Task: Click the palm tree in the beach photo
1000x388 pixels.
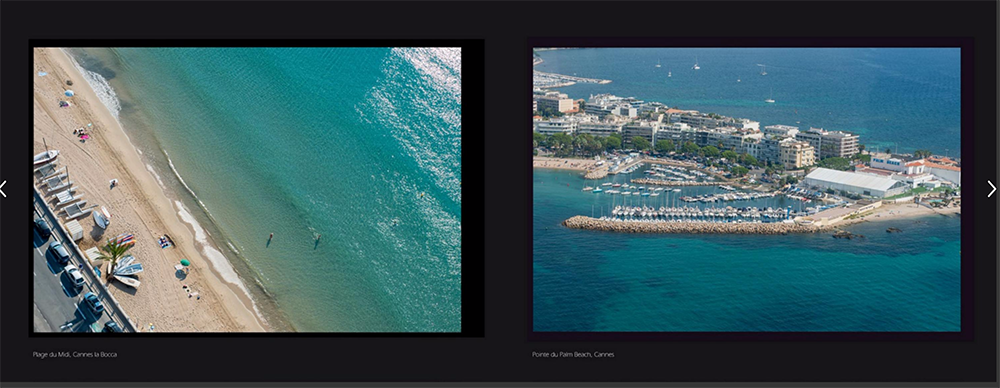Action: [x=114, y=251]
